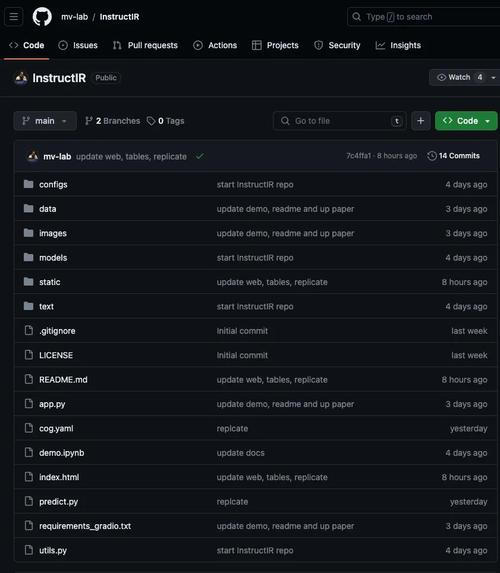Open the cog.yaml file
Image resolution: width=500 pixels, height=573 pixels.
click(56, 429)
